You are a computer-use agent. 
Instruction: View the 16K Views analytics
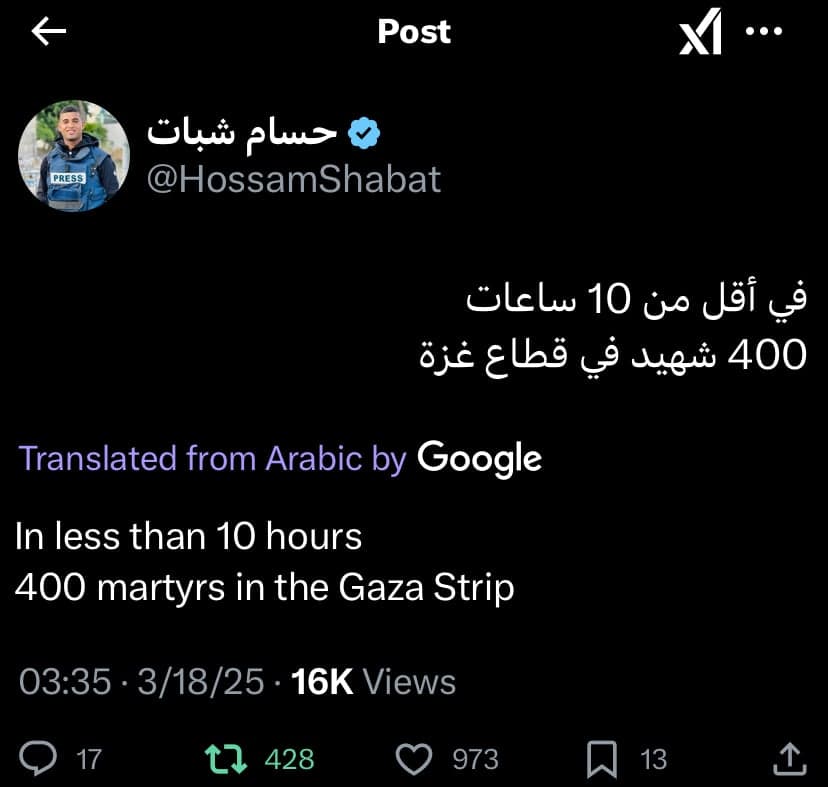(x=373, y=682)
